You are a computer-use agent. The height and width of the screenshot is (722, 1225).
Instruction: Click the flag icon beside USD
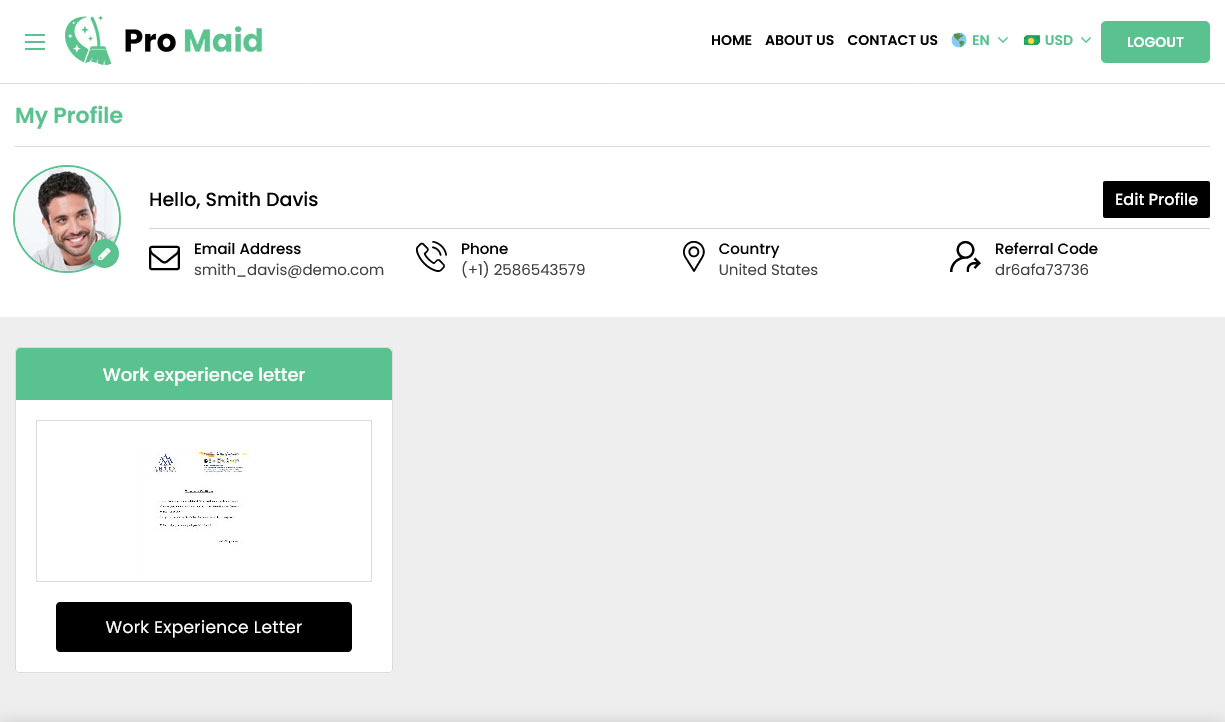[1032, 40]
